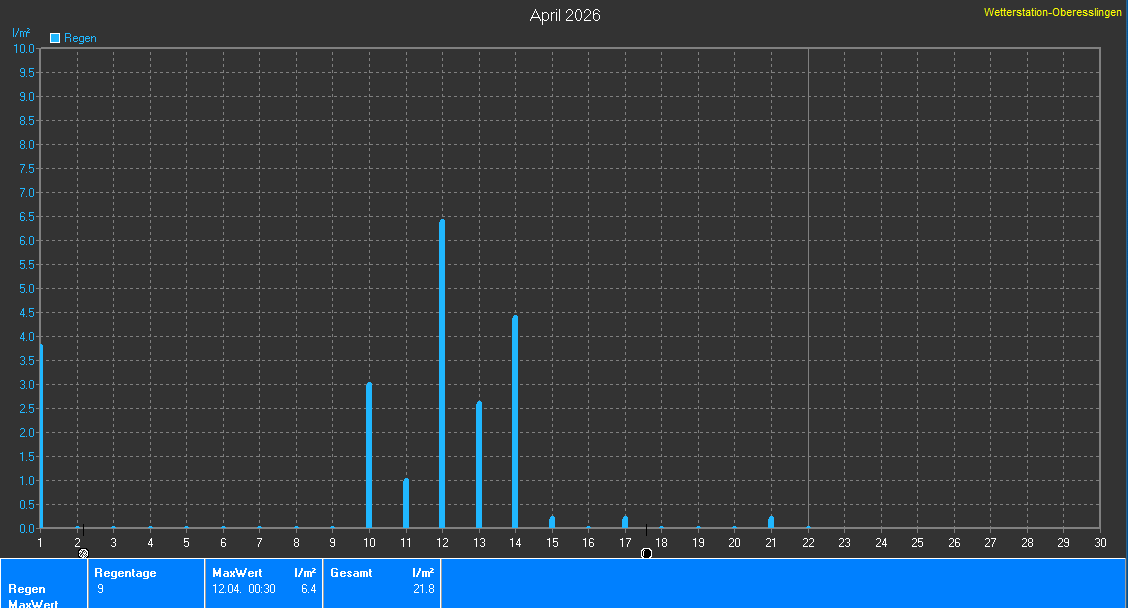
Task: Click the rain bar for day 11
Action: tap(406, 503)
